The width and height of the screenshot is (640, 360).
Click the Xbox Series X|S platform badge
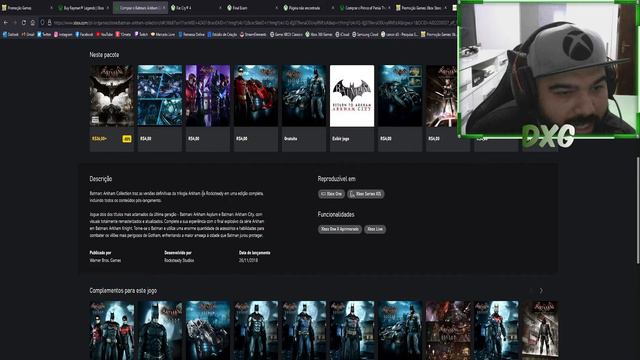[x=366, y=194]
